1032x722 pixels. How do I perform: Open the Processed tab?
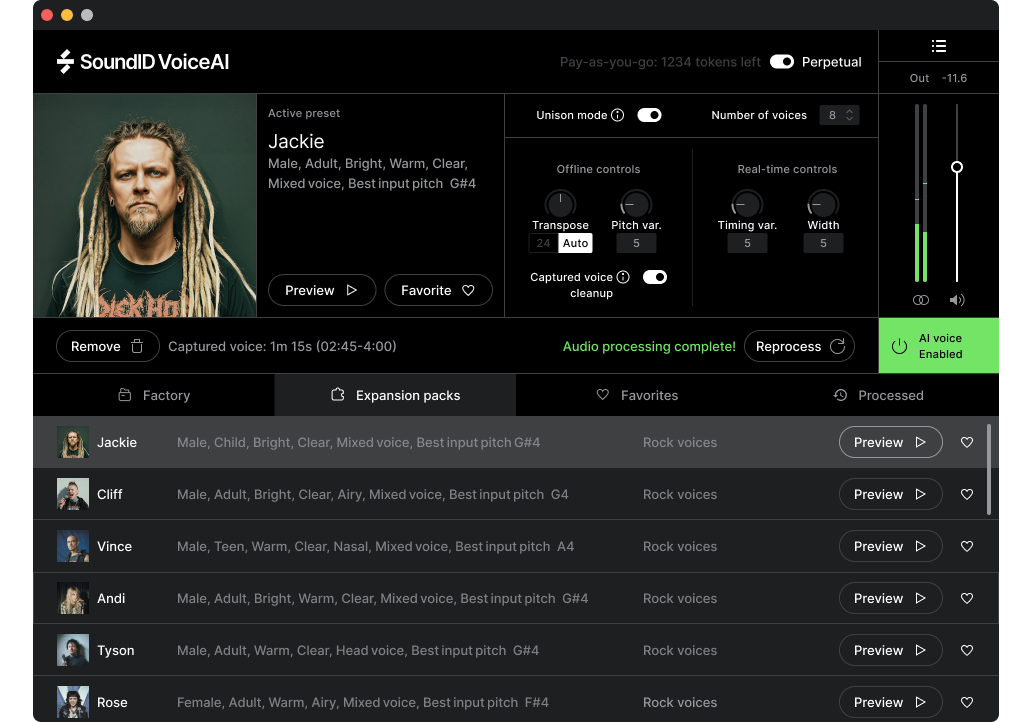pos(878,395)
